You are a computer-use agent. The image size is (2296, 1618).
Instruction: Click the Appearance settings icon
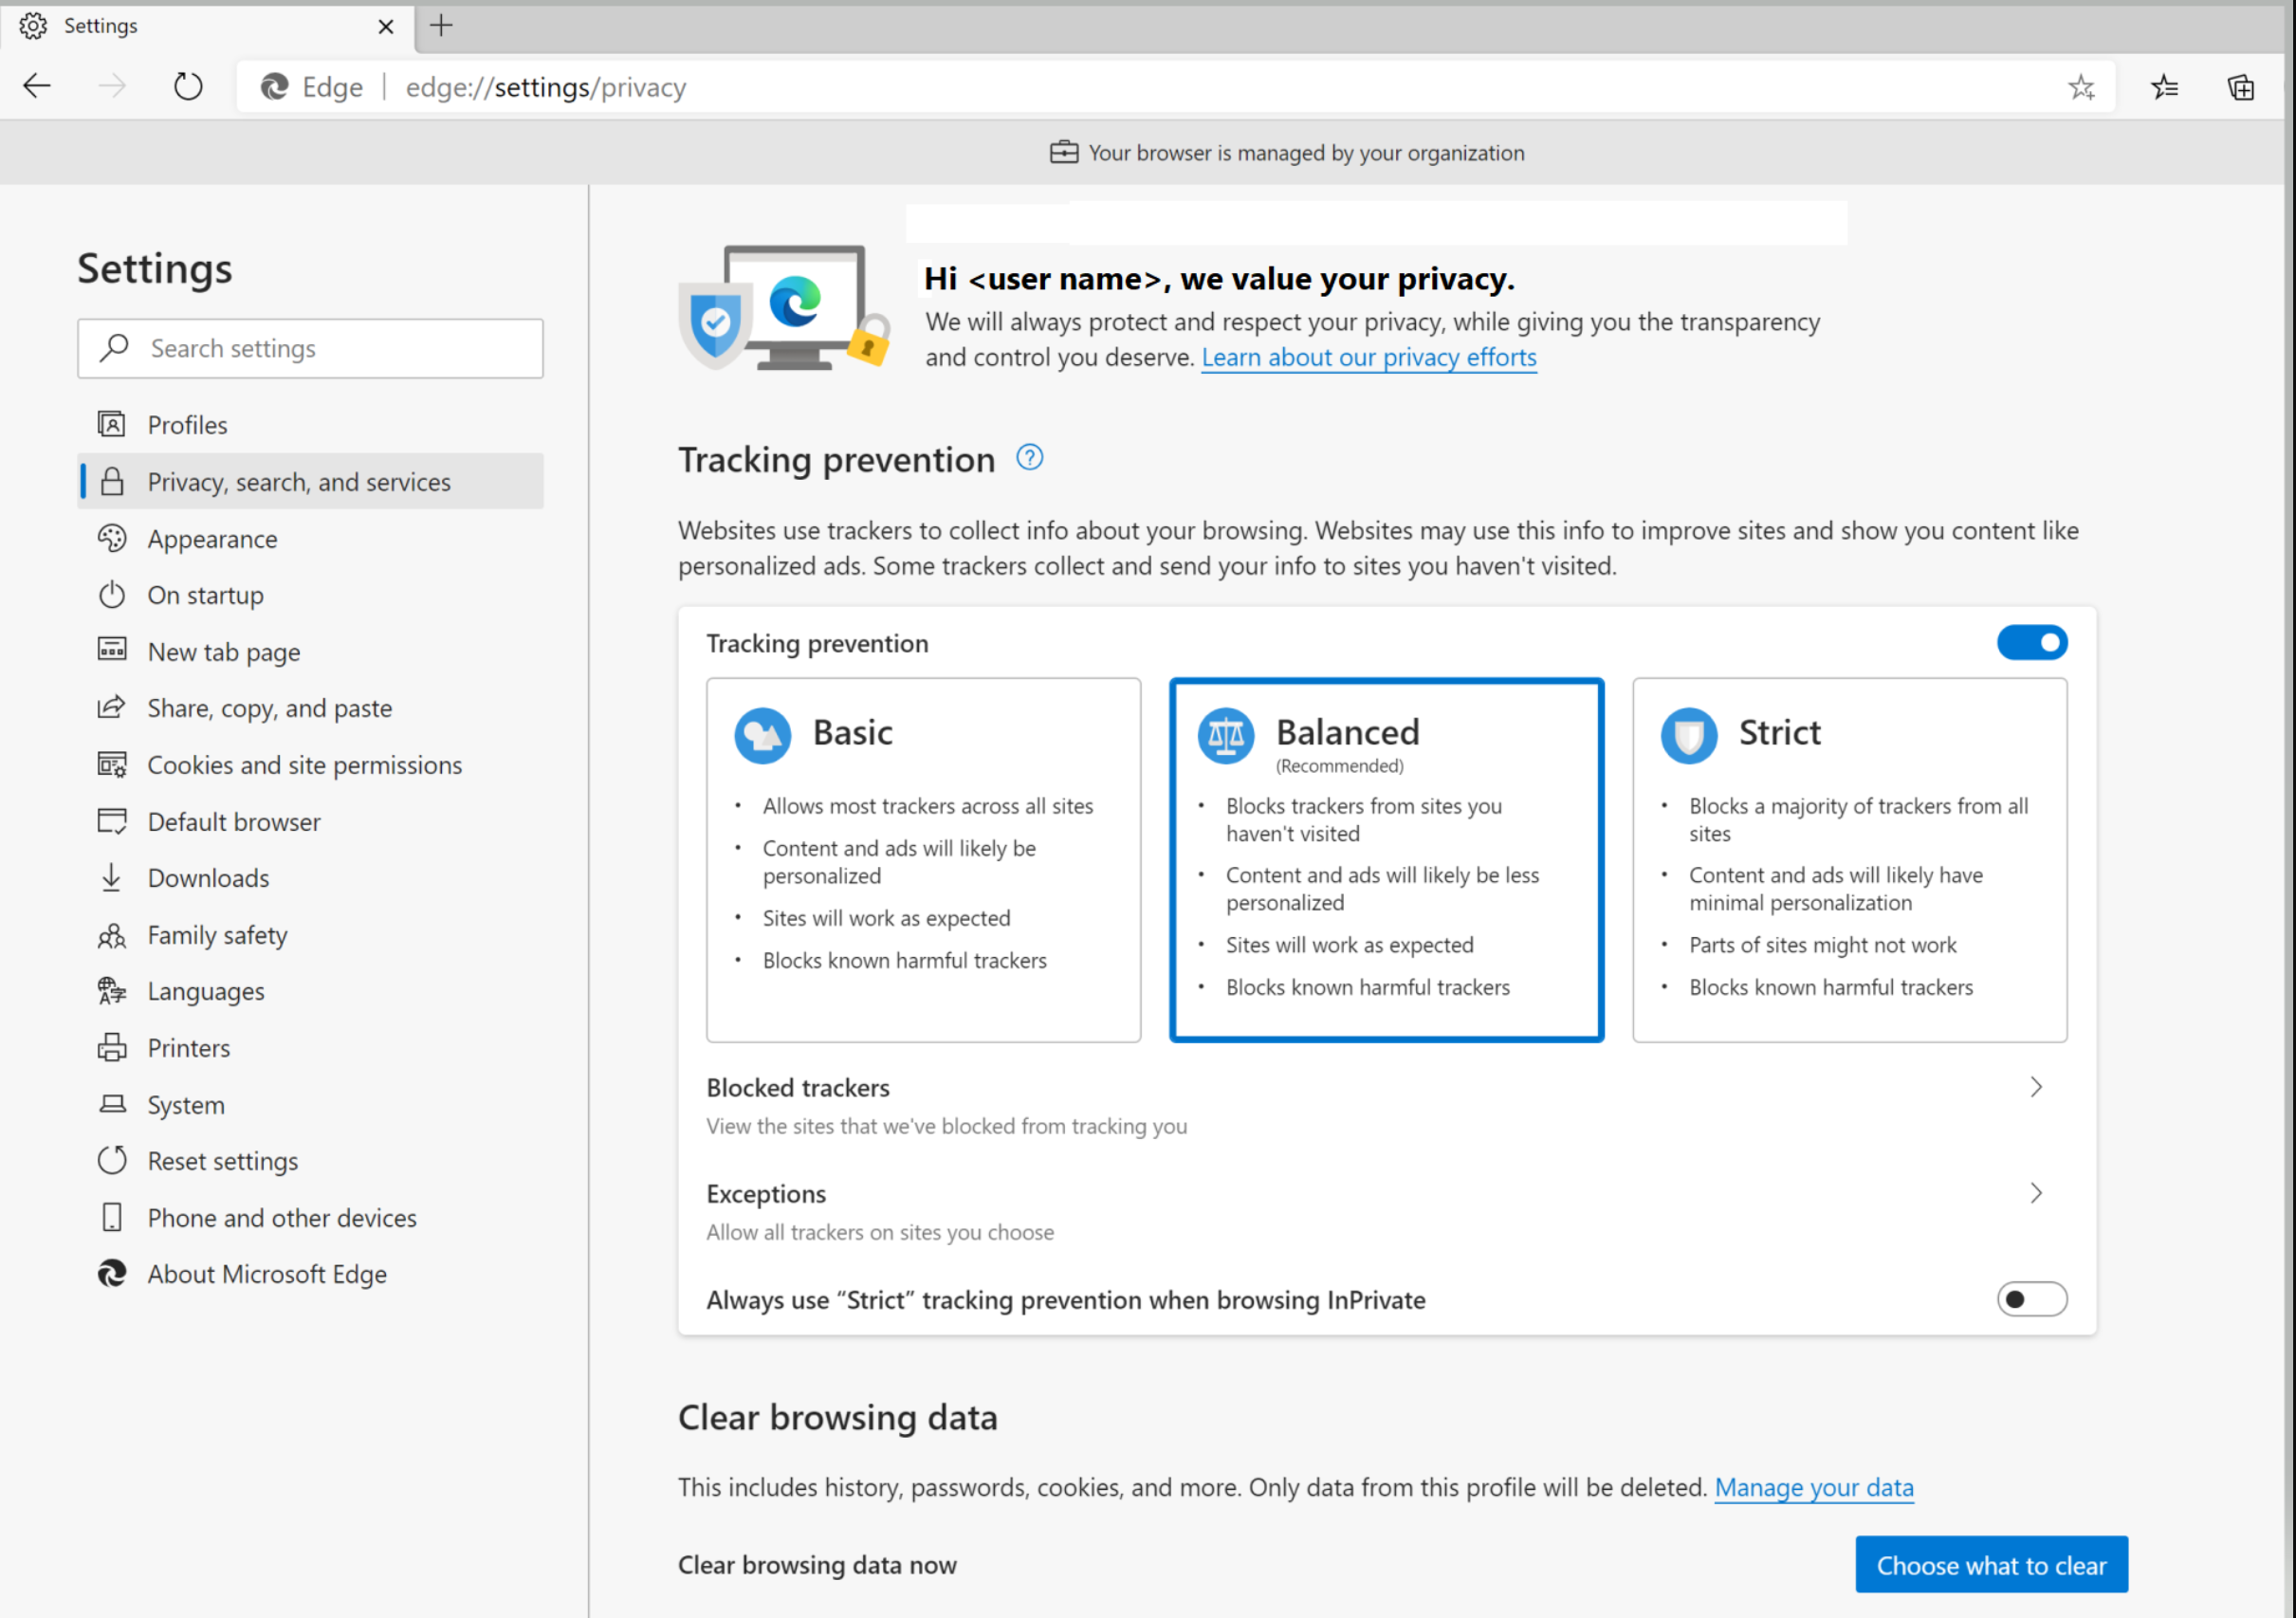pos(112,538)
